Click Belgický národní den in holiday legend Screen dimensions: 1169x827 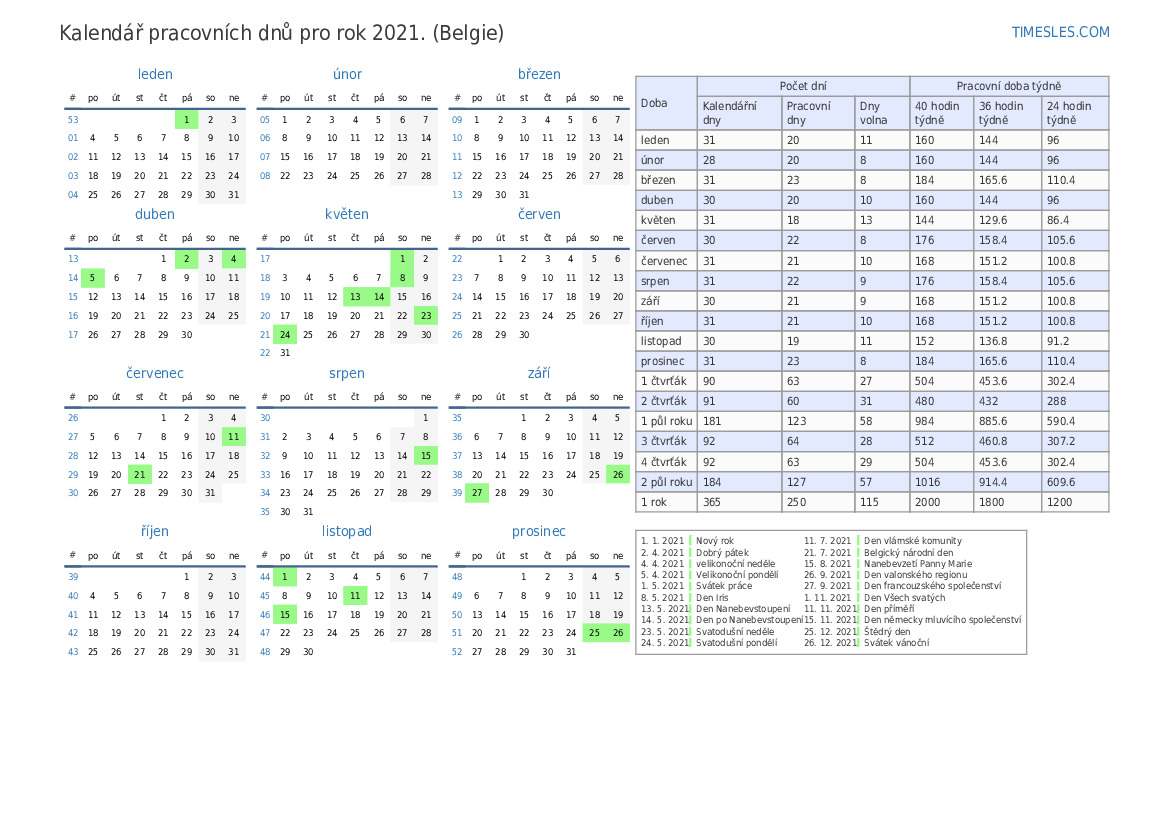coord(908,553)
